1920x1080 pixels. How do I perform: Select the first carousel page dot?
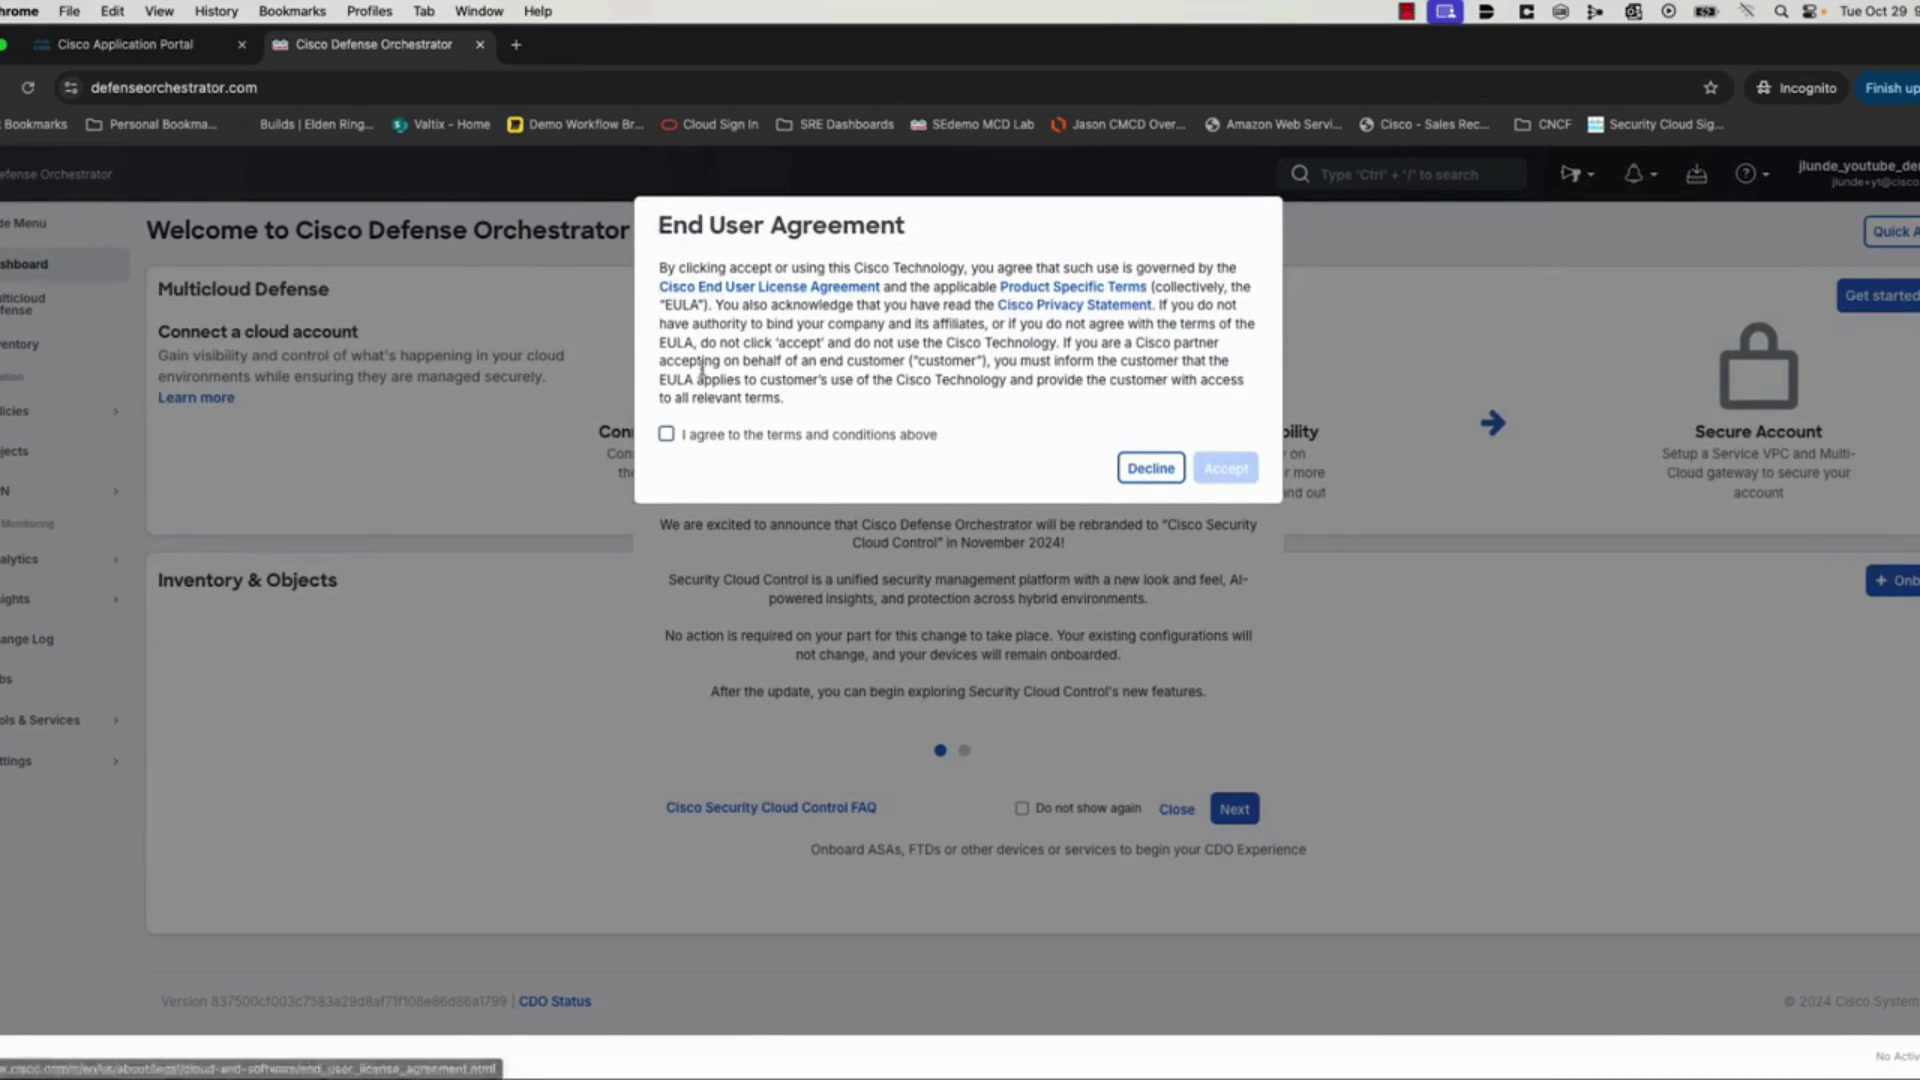pyautogui.click(x=940, y=750)
